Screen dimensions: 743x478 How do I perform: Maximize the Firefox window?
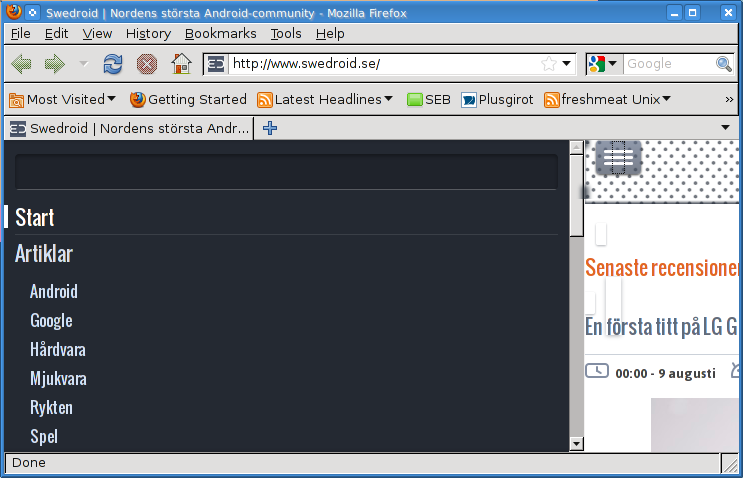pyautogui.click(x=692, y=12)
